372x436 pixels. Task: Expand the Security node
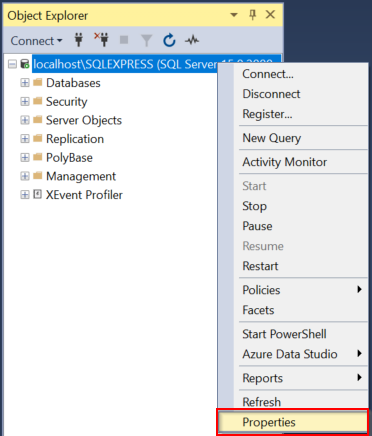[x=25, y=101]
